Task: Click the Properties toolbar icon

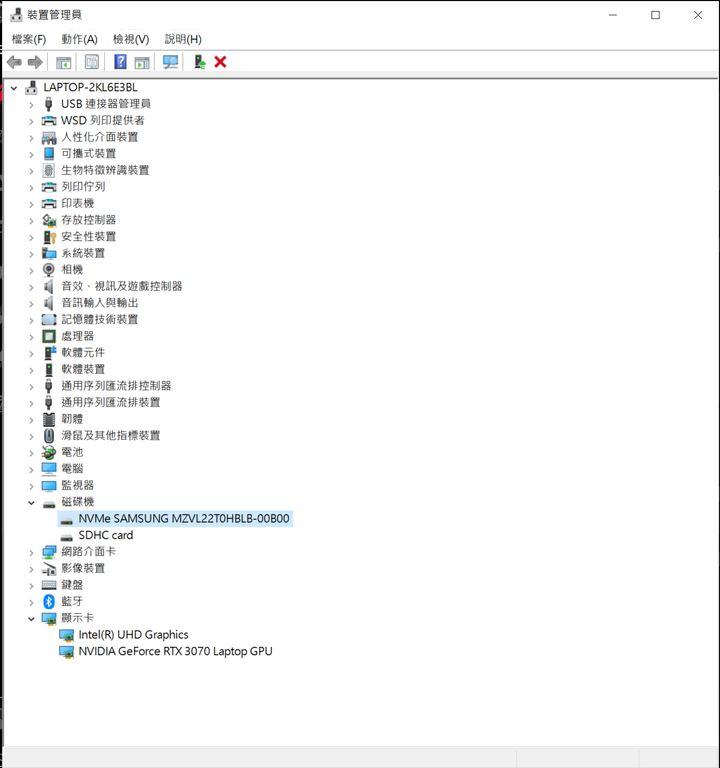Action: tap(92, 62)
